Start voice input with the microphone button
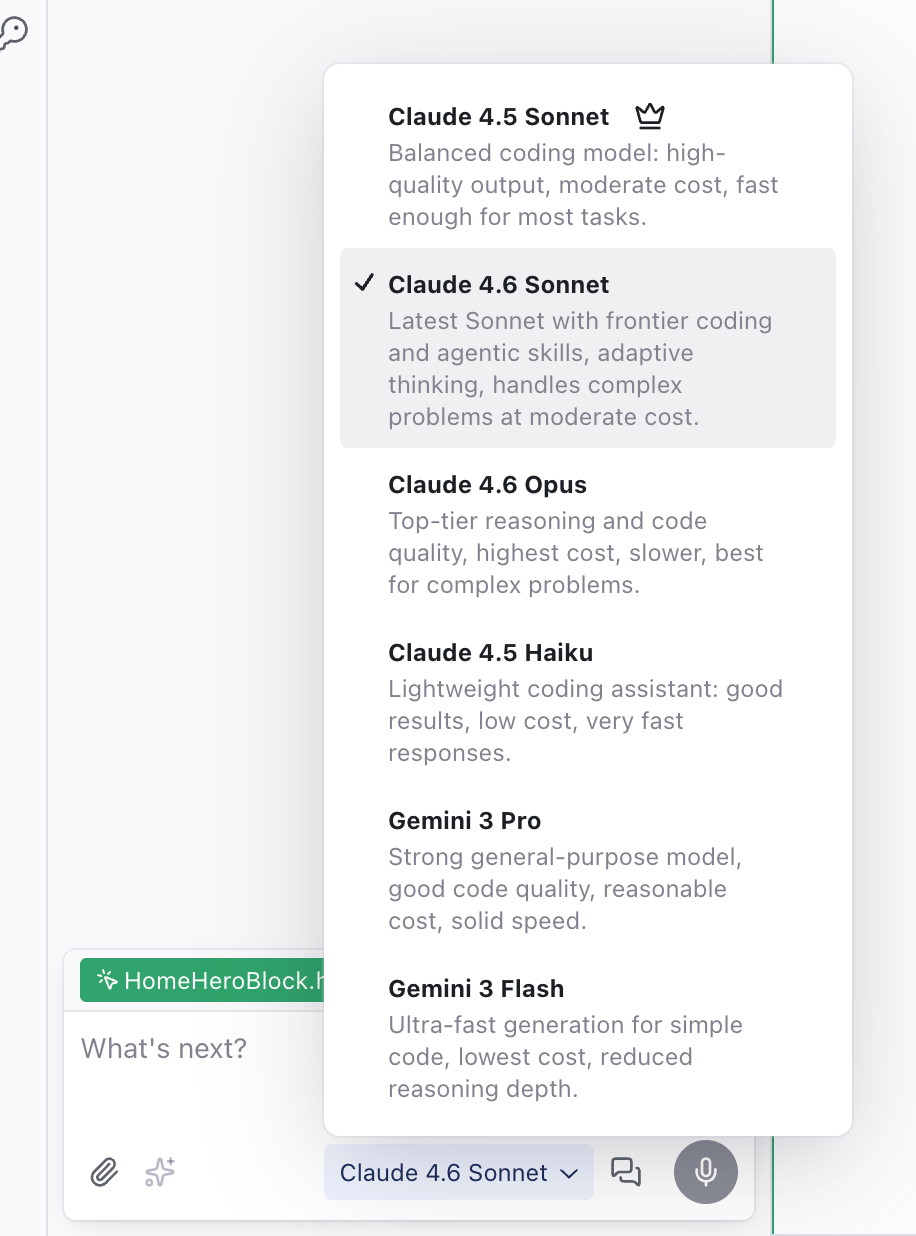The height and width of the screenshot is (1236, 916). (706, 1171)
